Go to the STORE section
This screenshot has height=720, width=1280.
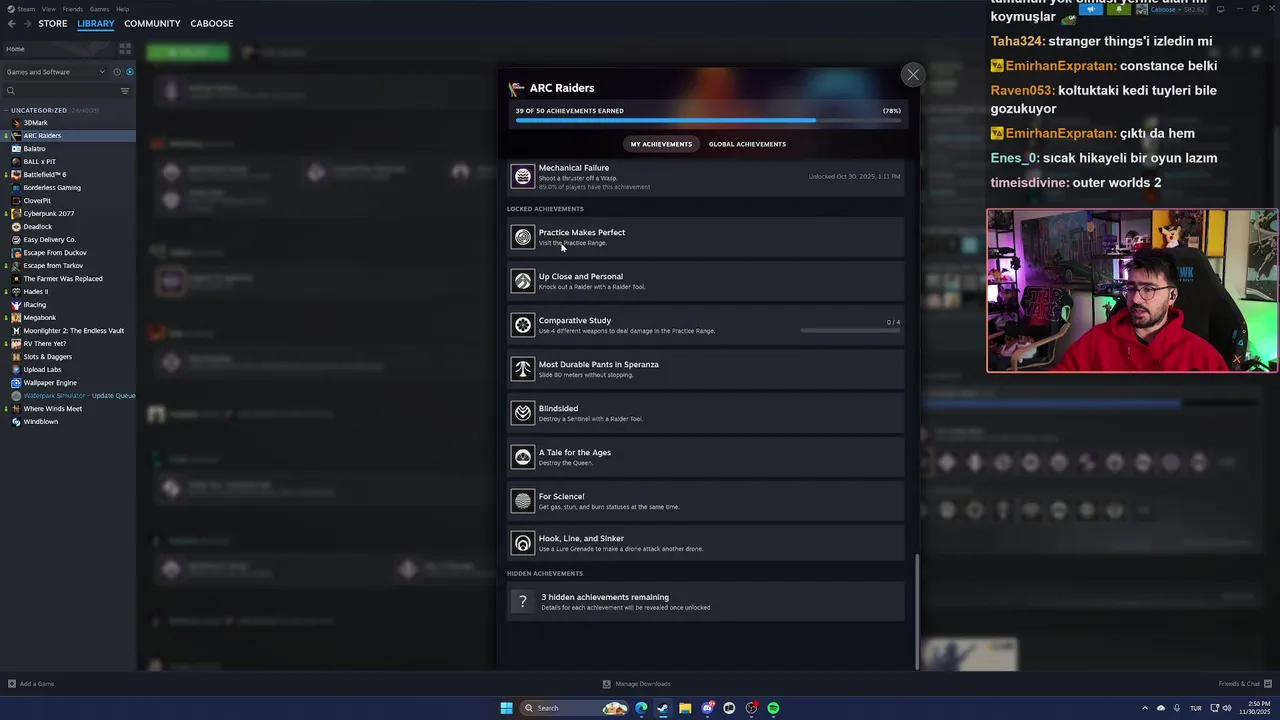coord(53,23)
